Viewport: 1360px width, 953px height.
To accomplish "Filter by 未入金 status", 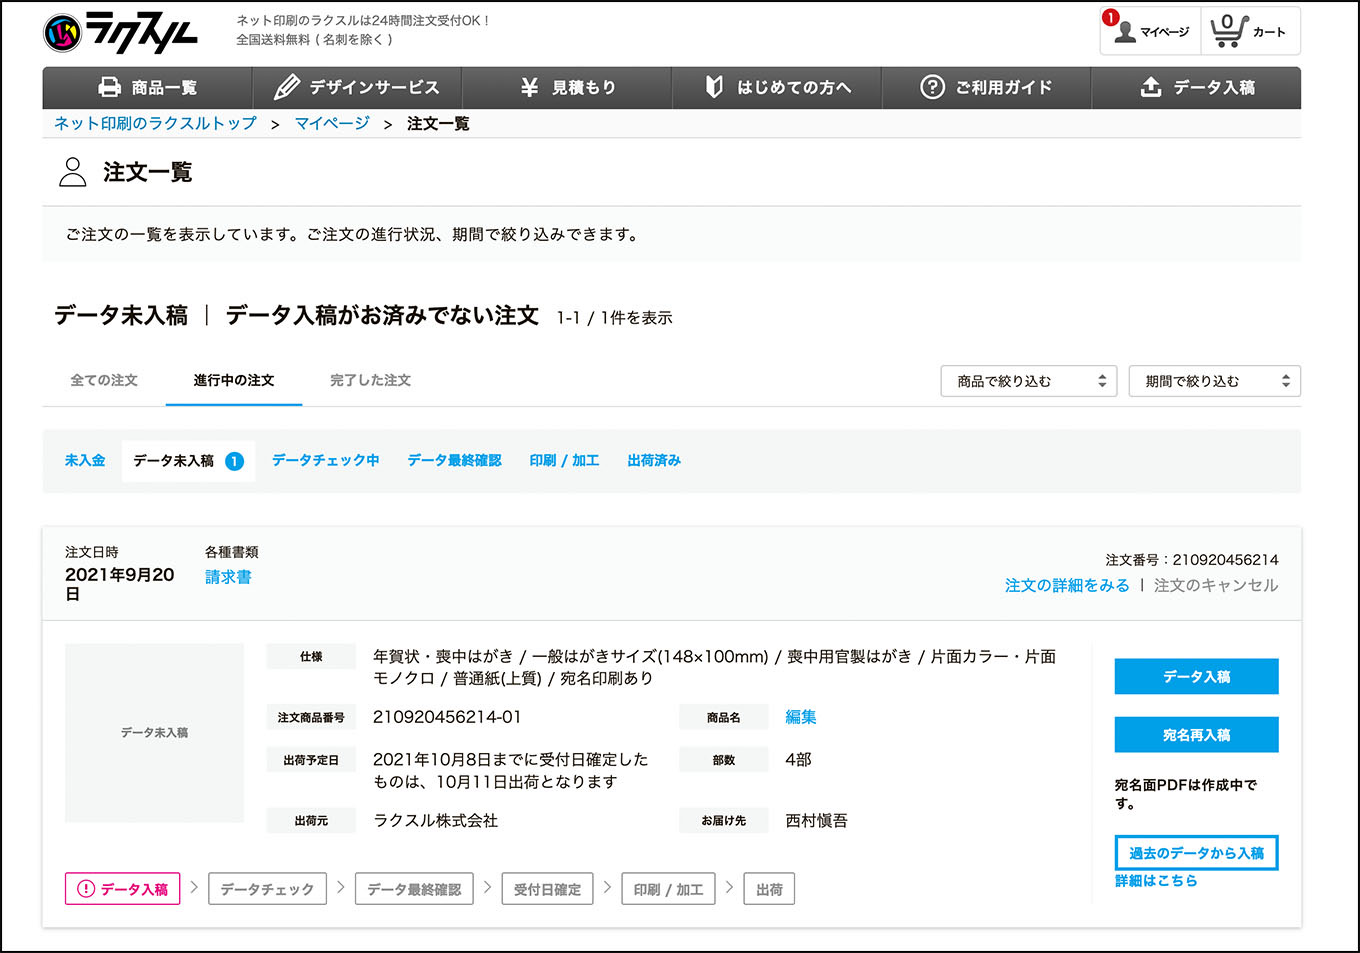I will coord(85,460).
